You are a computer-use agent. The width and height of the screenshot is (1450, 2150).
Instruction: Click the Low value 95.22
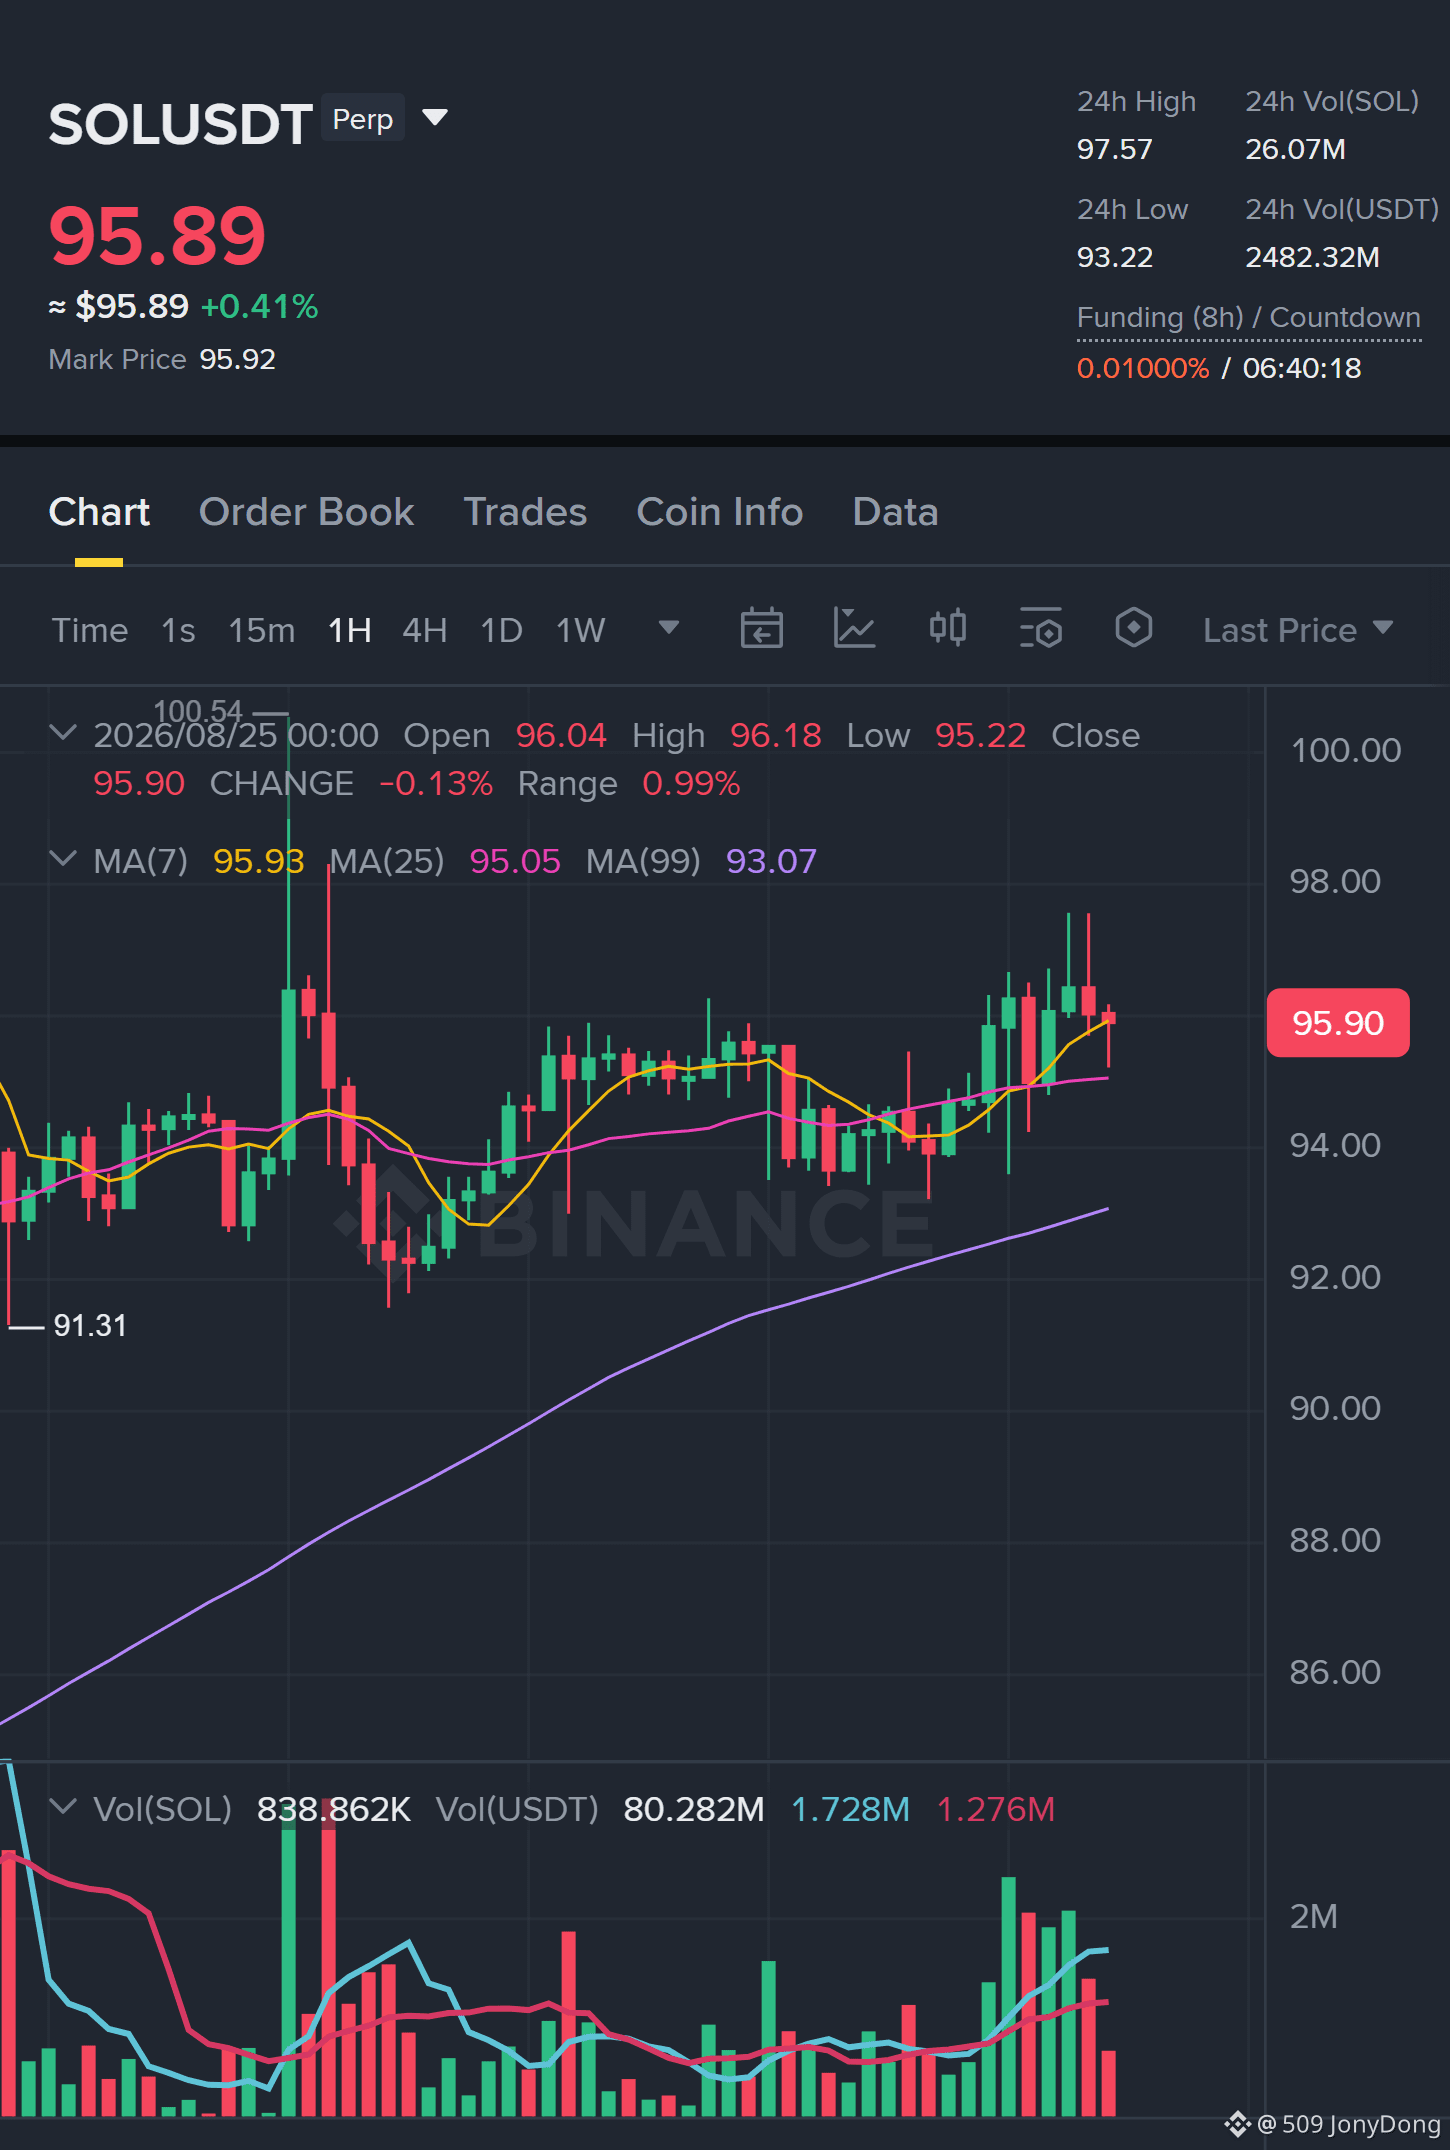[981, 735]
